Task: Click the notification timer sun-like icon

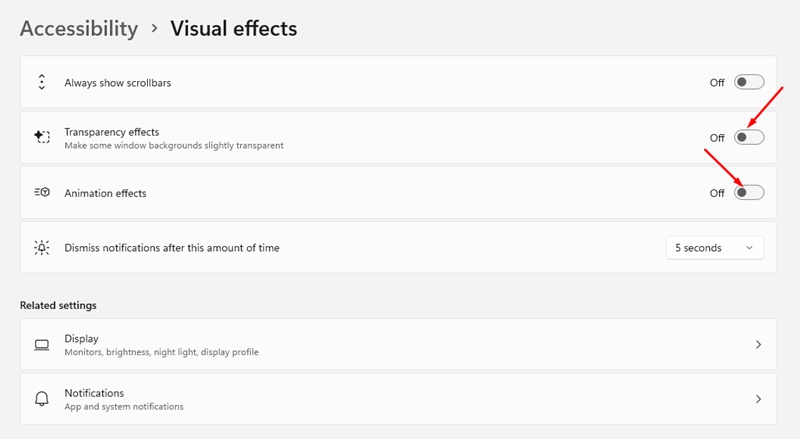Action: click(42, 247)
